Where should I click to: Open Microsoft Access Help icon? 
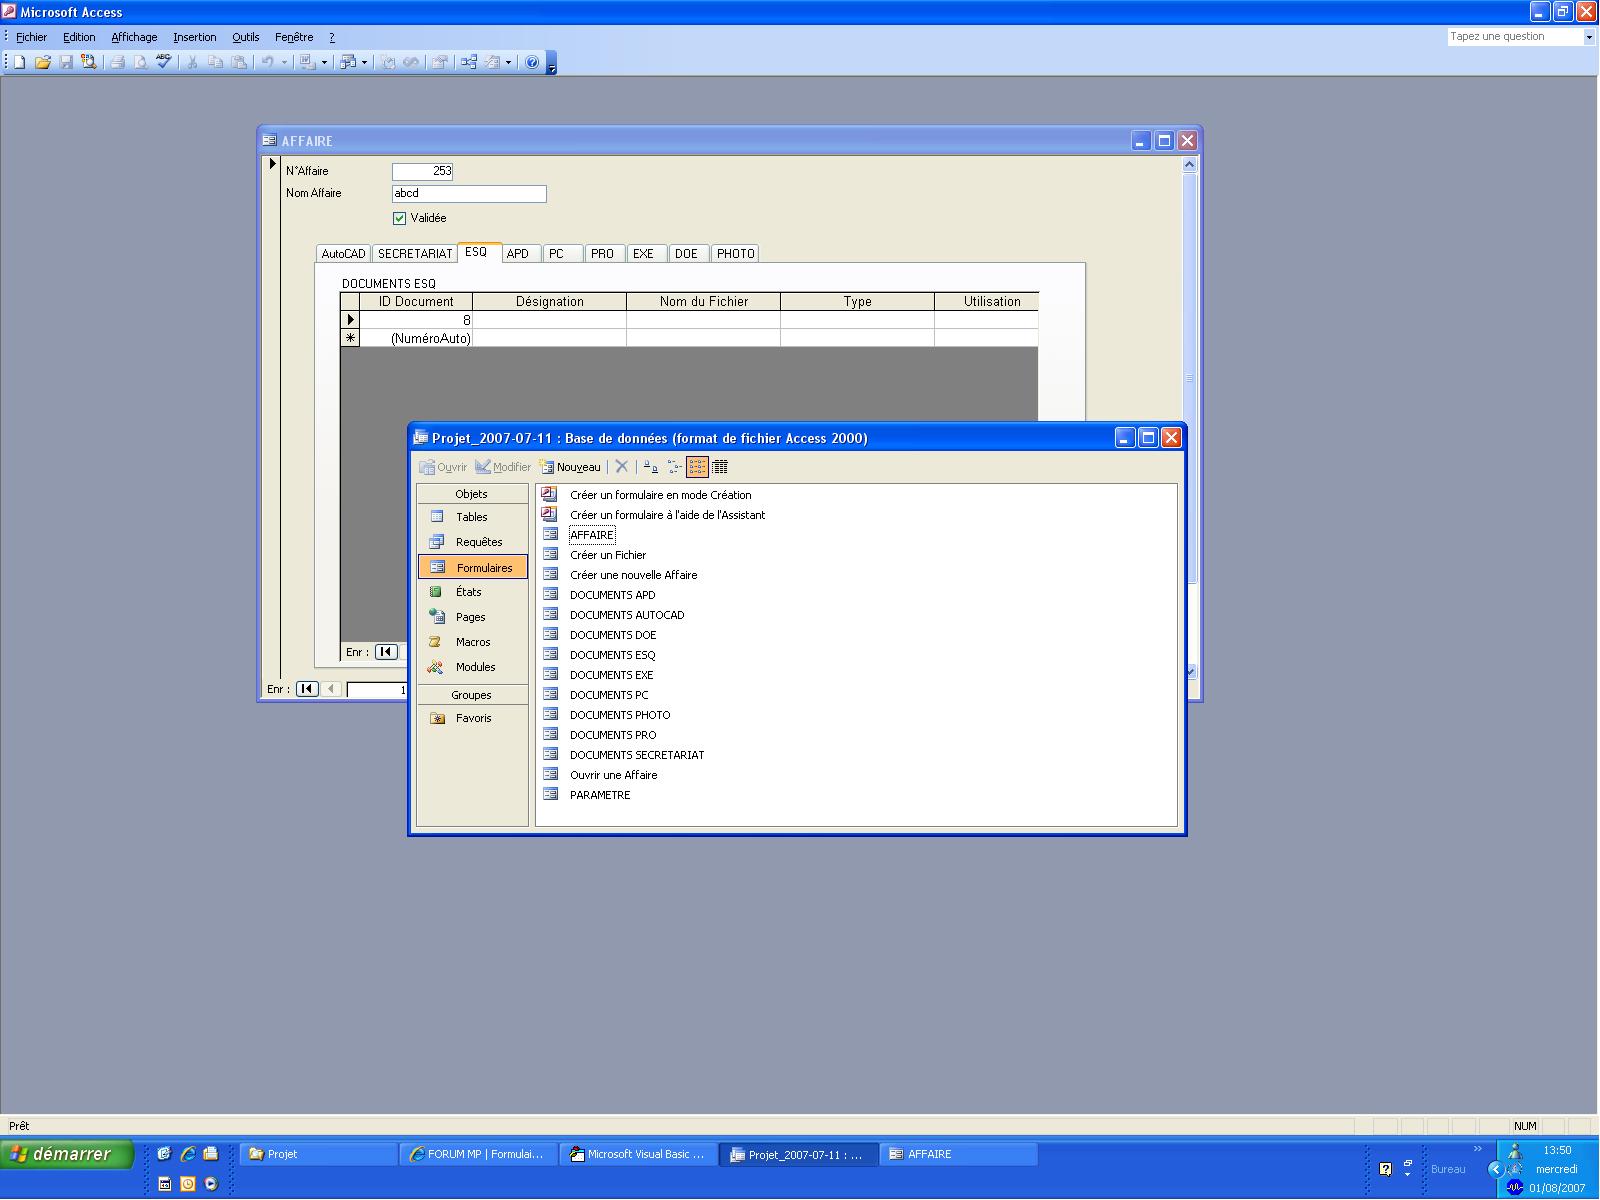(532, 62)
